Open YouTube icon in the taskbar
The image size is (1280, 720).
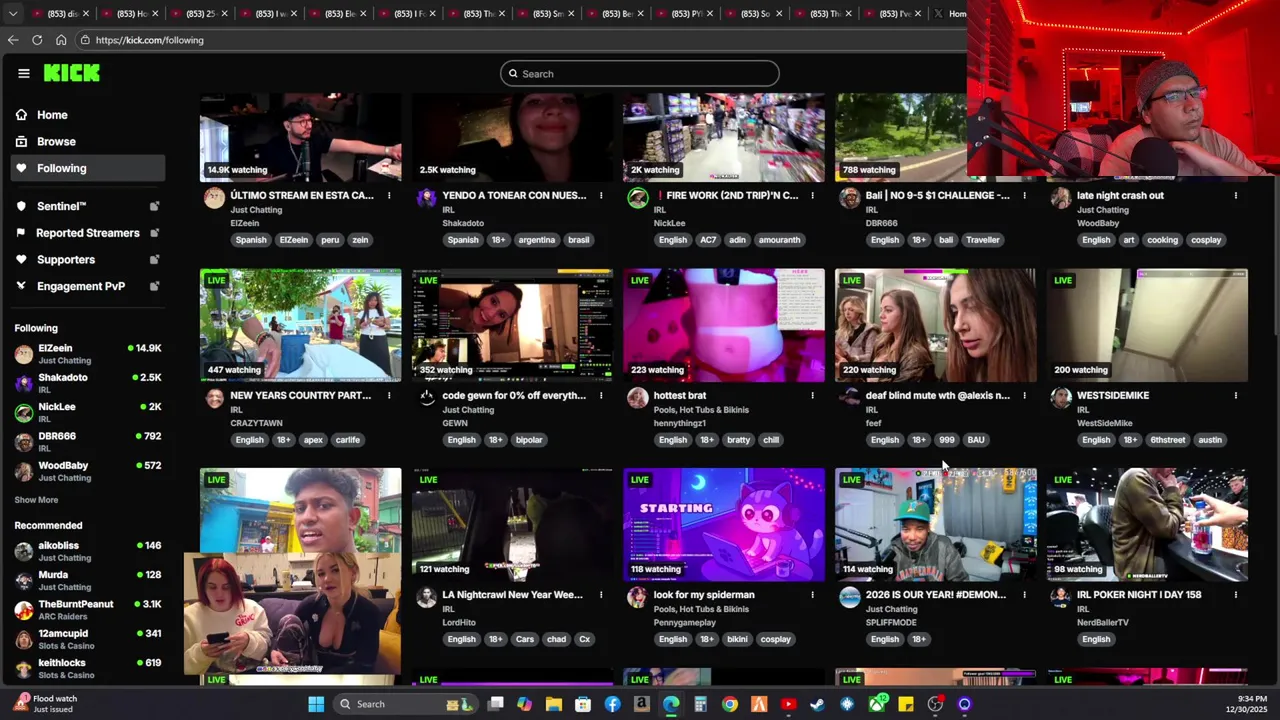click(789, 704)
